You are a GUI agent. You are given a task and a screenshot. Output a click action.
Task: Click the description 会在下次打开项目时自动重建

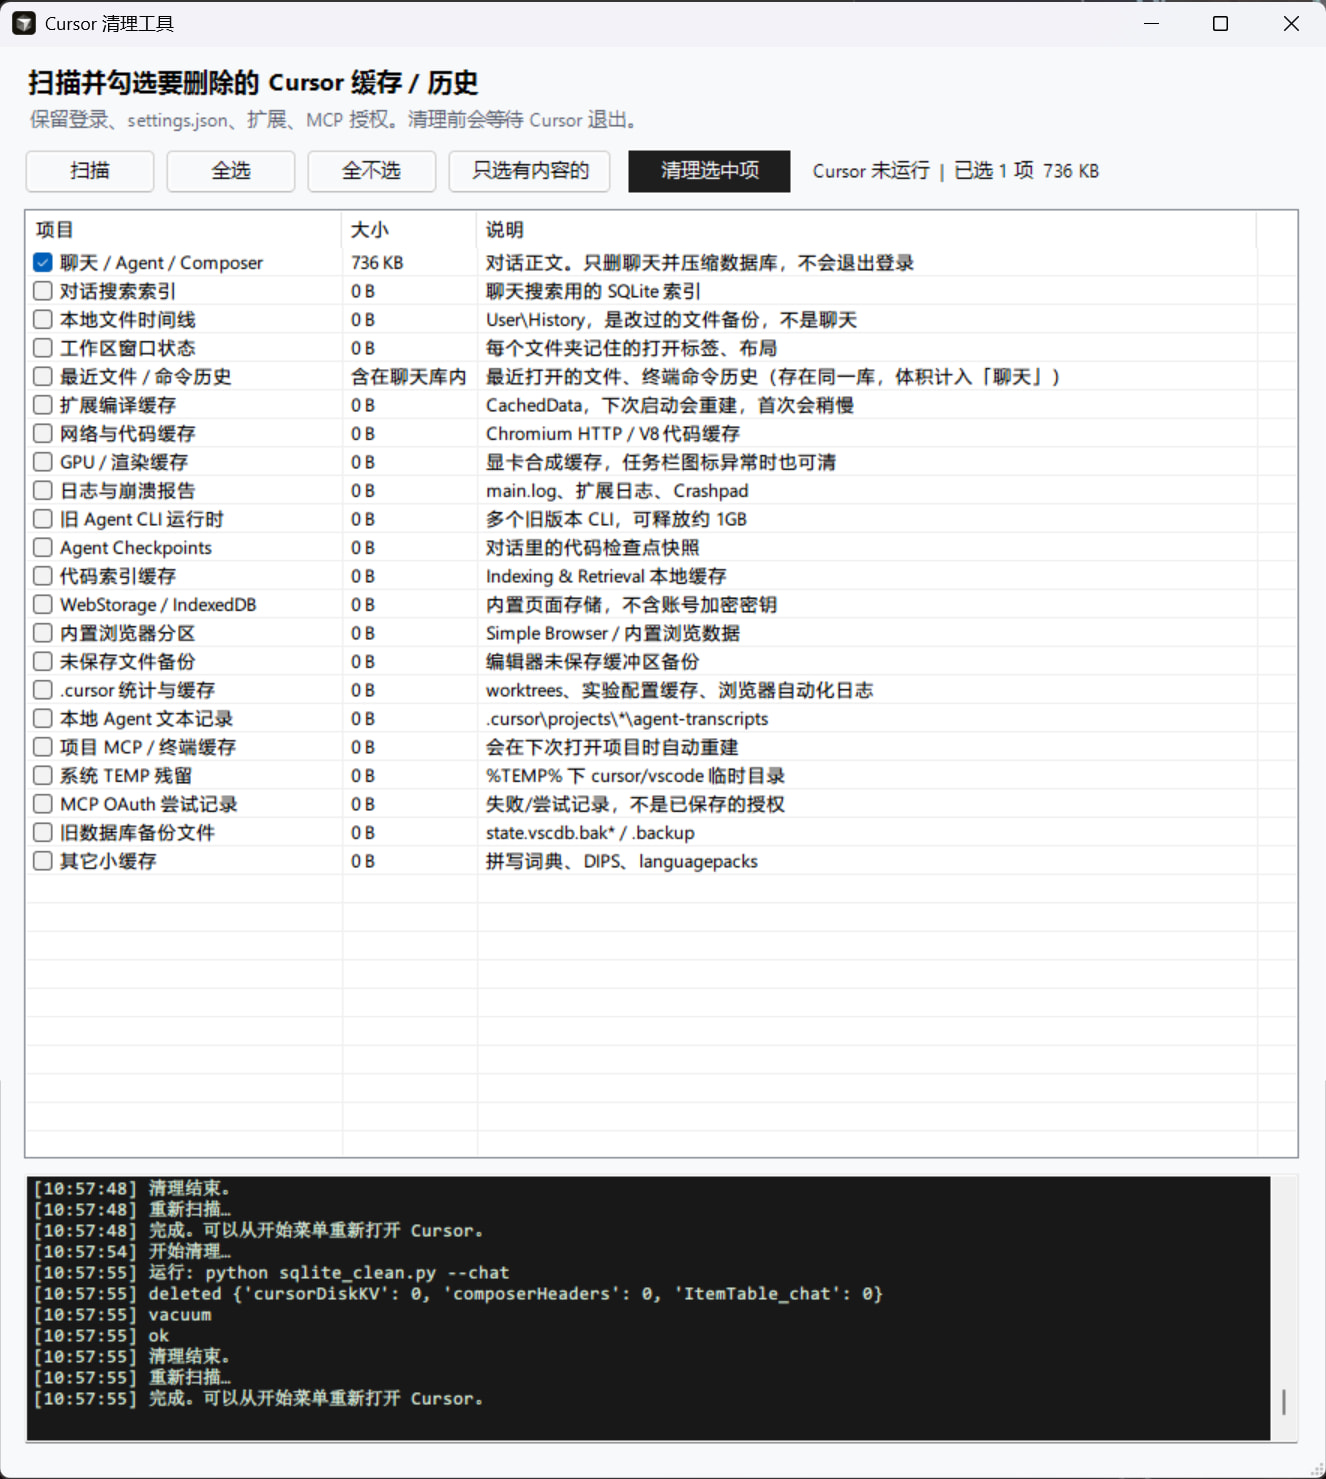tap(612, 747)
